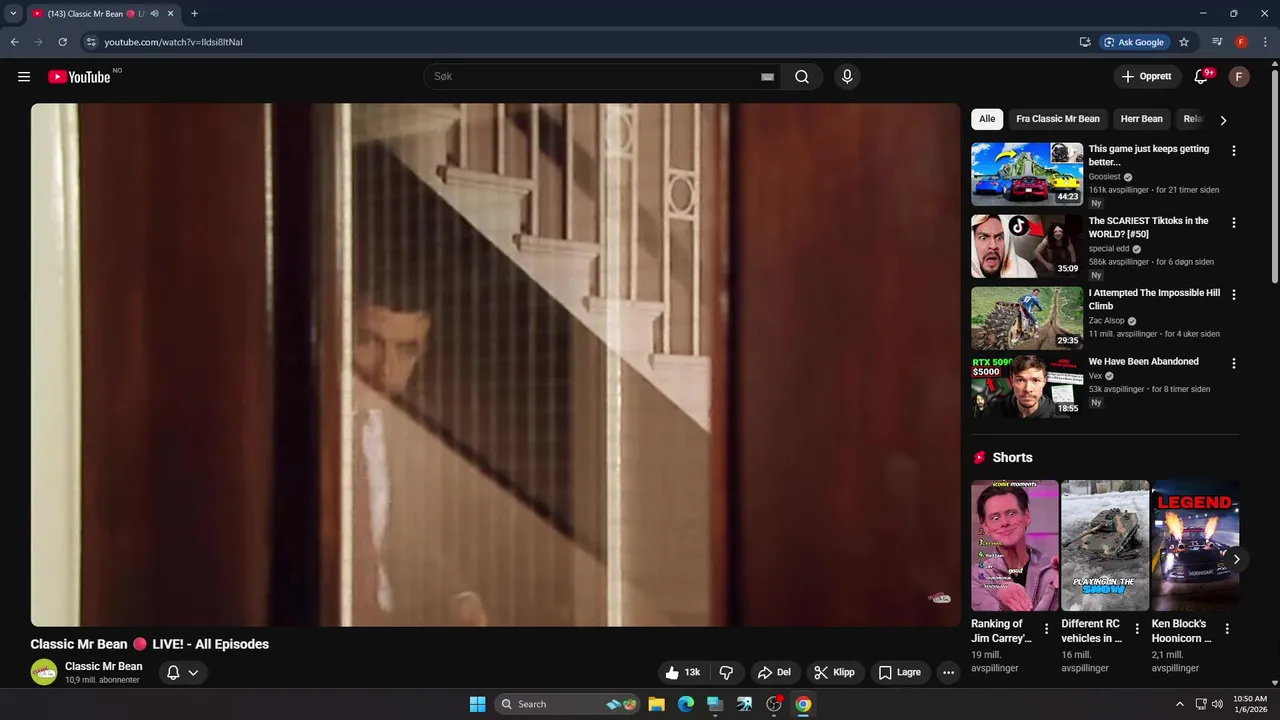Open the Impossible Hill Climb thumbnail
Image resolution: width=1280 pixels, height=720 pixels.
pos(1027,318)
